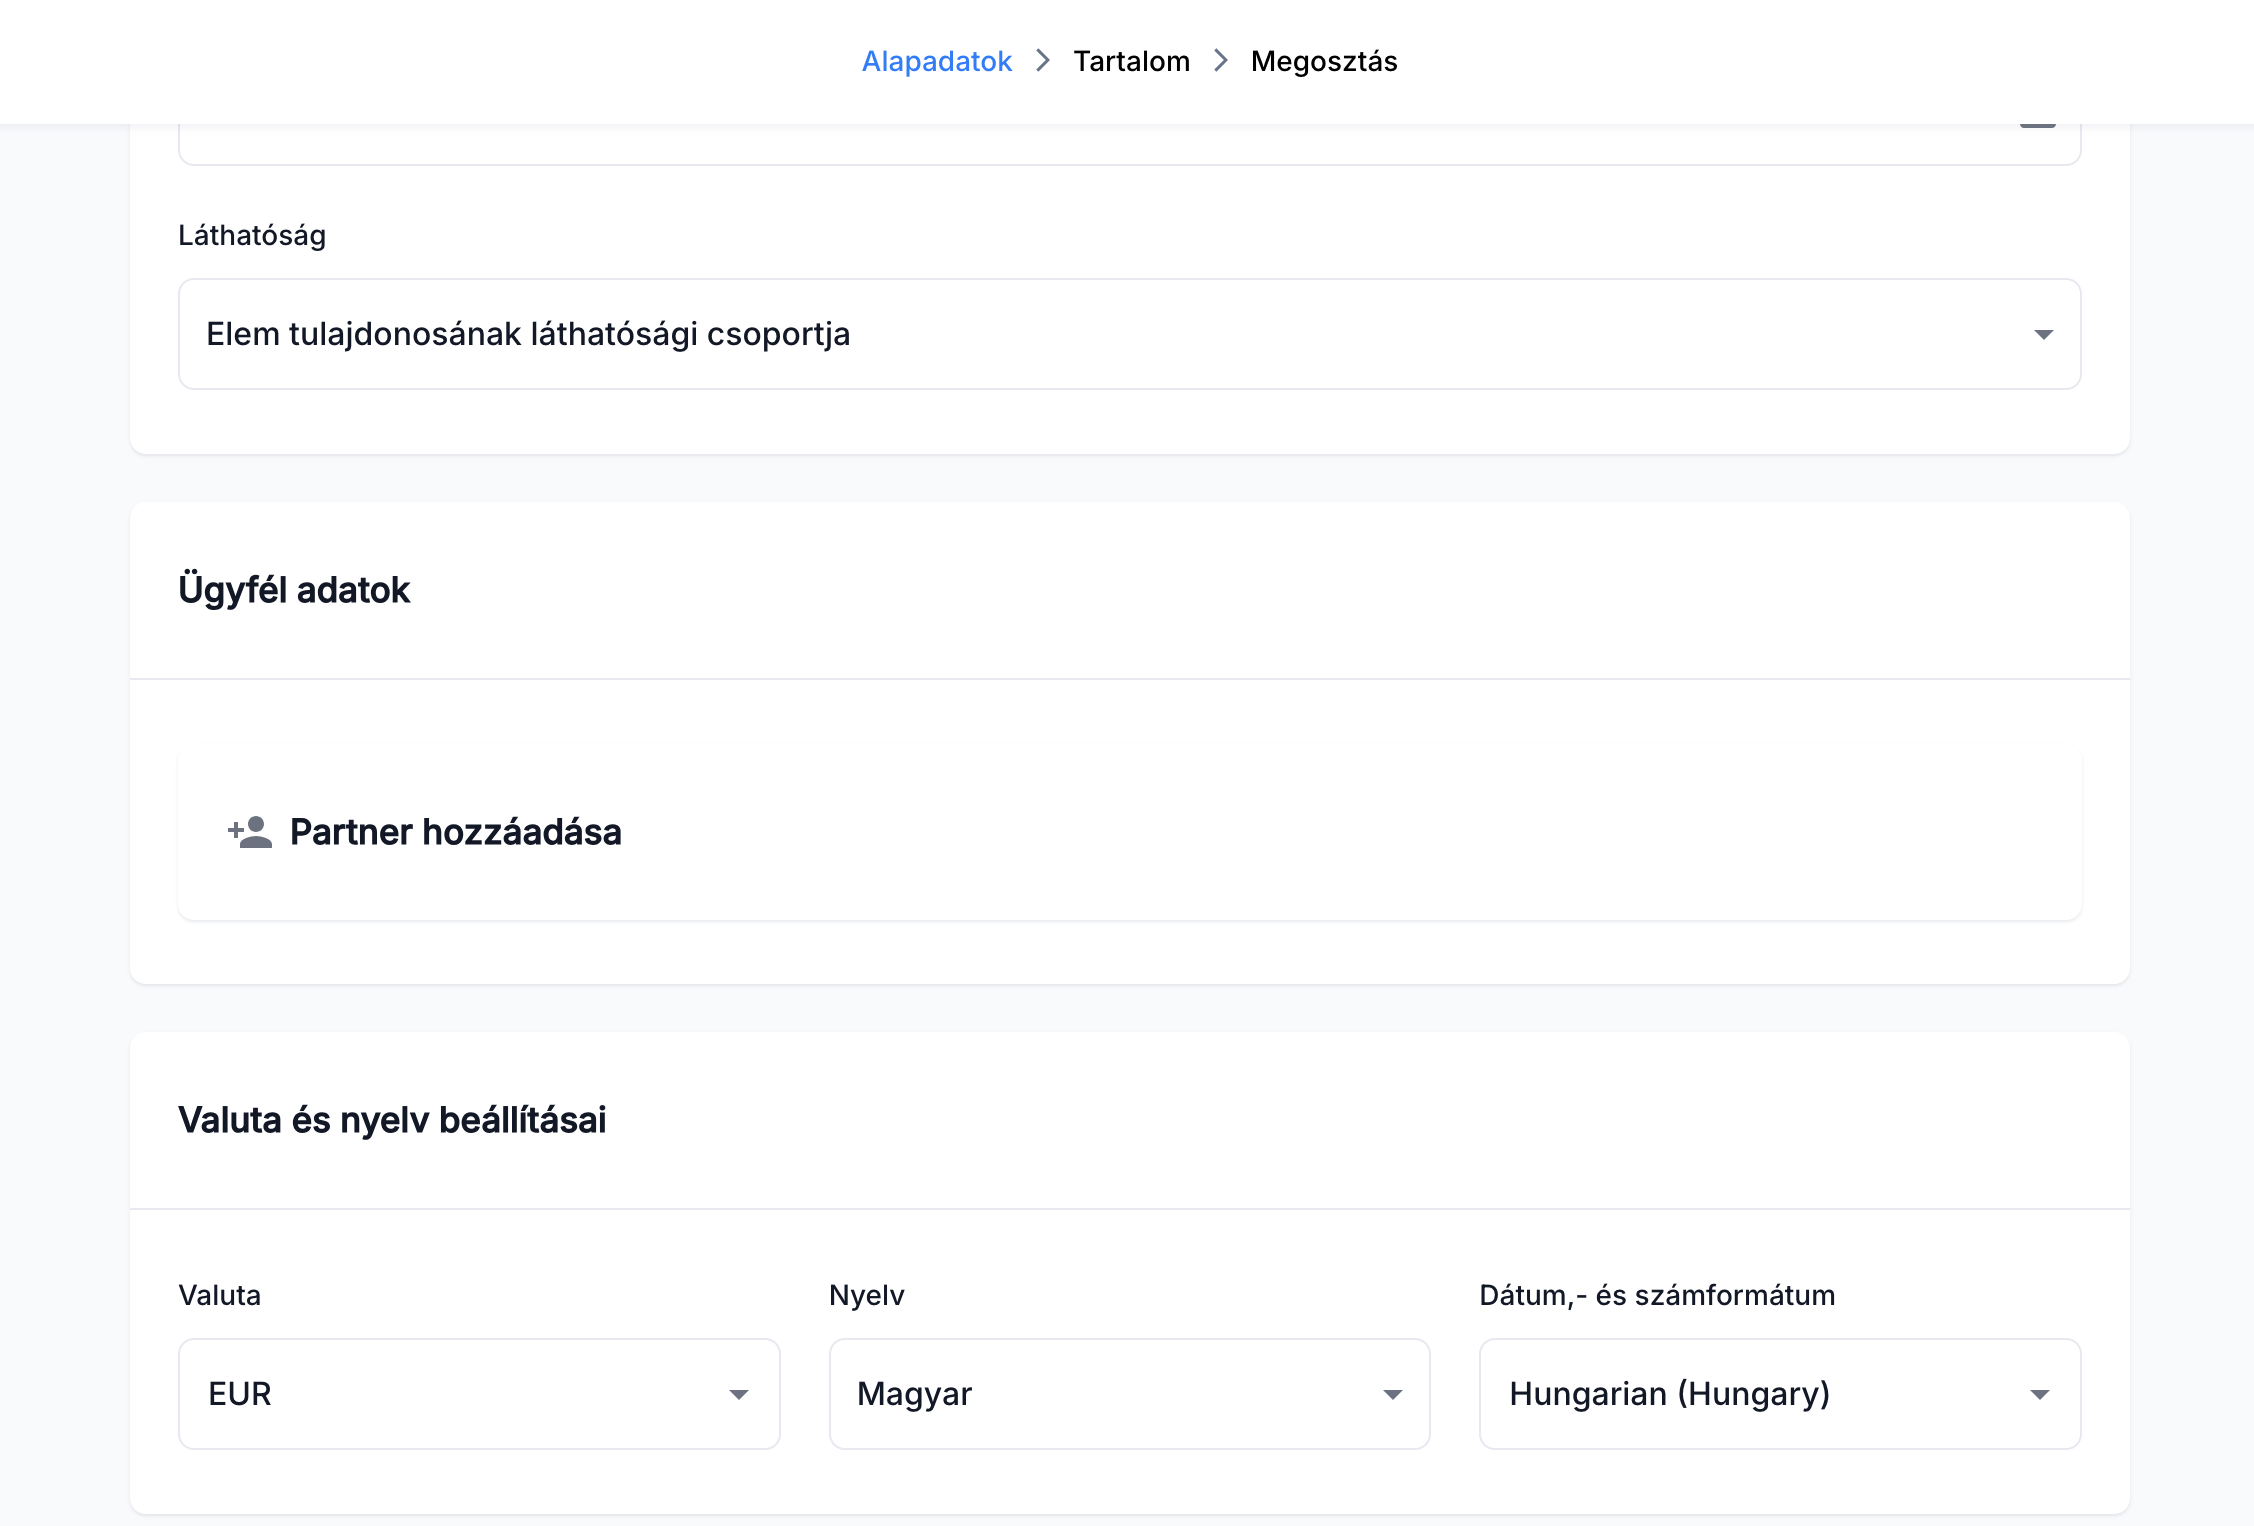Click the arrow on Láthatóság field
Viewport: 2254px width, 1526px height.
[x=2043, y=334]
